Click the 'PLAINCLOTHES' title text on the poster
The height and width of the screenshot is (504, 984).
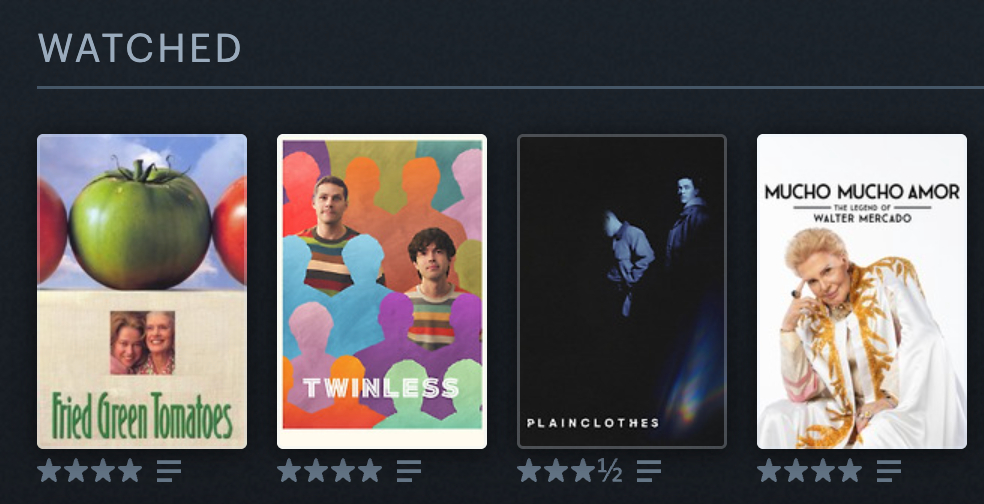[x=593, y=422]
